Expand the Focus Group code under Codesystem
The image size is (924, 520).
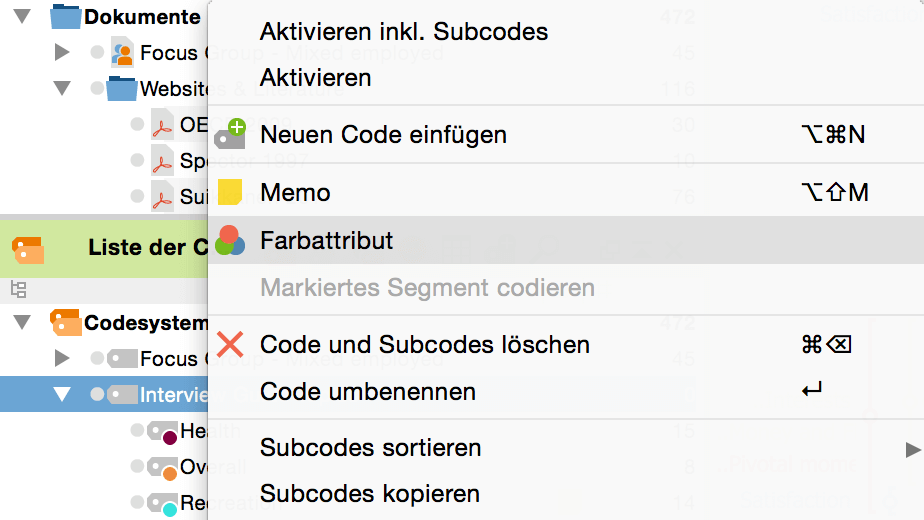[x=62, y=358]
